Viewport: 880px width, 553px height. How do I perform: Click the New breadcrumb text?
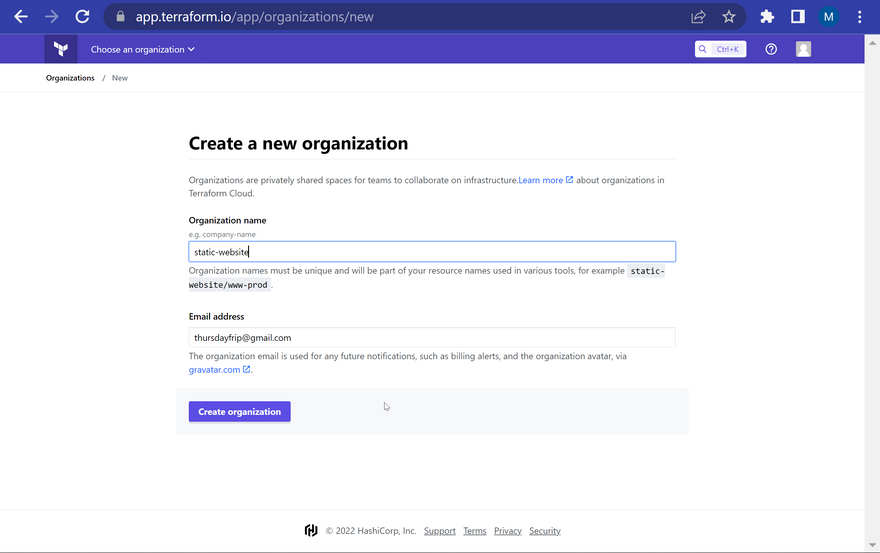pos(120,78)
